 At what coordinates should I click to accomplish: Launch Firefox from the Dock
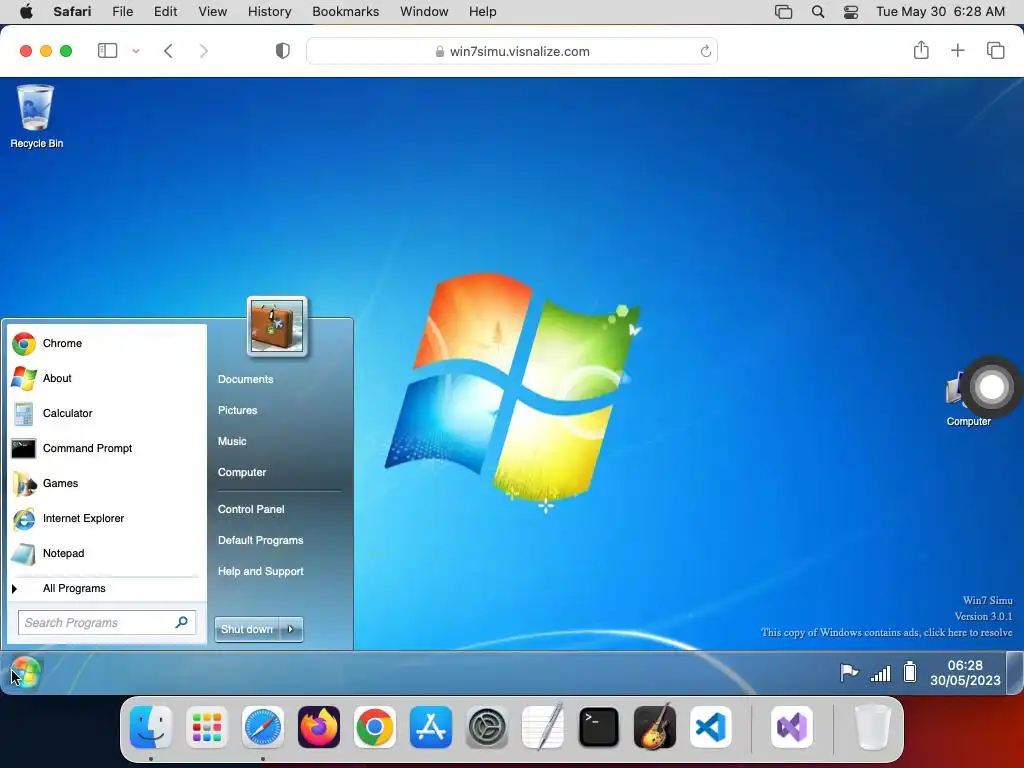click(319, 727)
